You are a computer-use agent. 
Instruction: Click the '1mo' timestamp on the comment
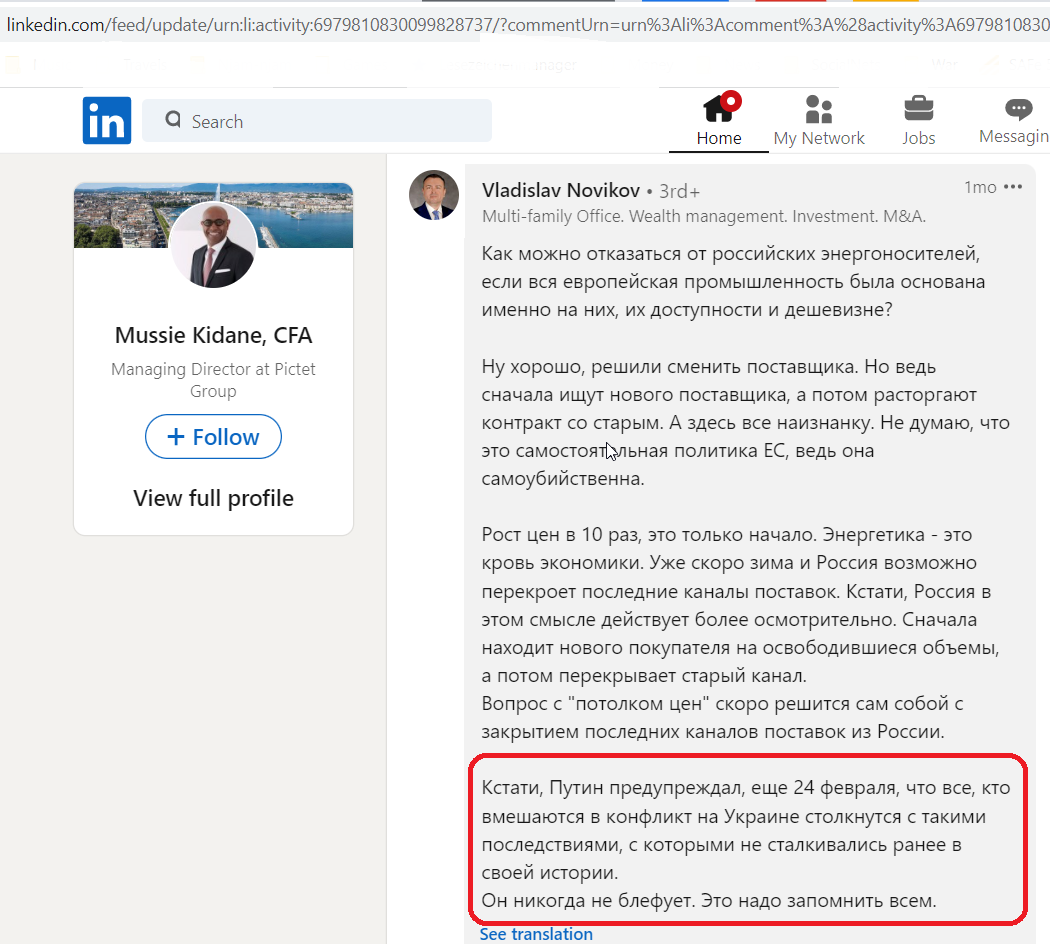tap(980, 187)
